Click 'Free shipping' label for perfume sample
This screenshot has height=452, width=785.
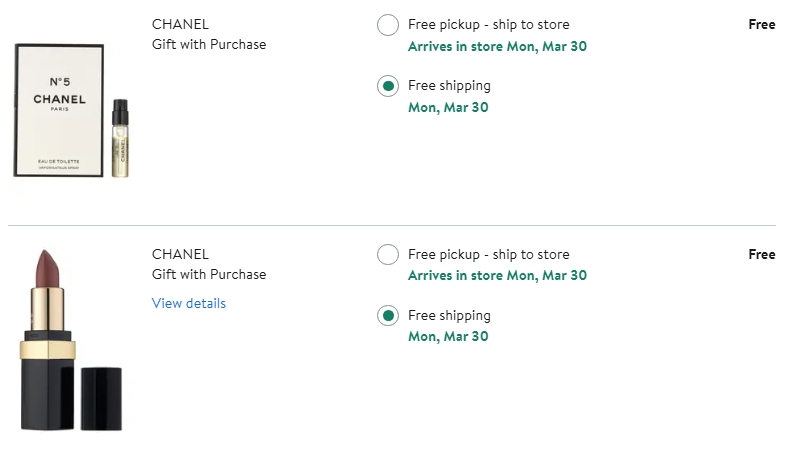pos(449,85)
